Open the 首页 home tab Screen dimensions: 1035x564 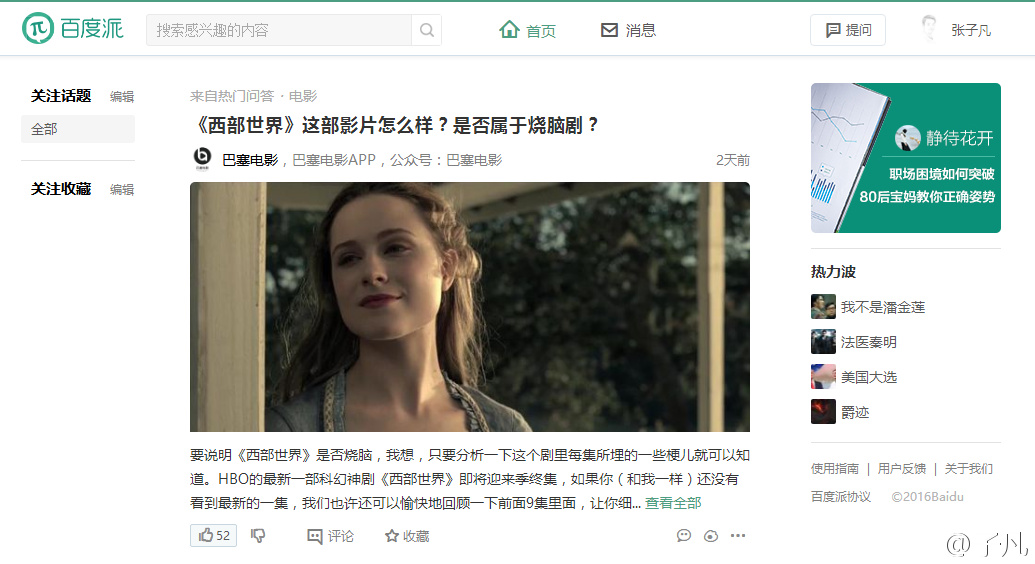(527, 30)
